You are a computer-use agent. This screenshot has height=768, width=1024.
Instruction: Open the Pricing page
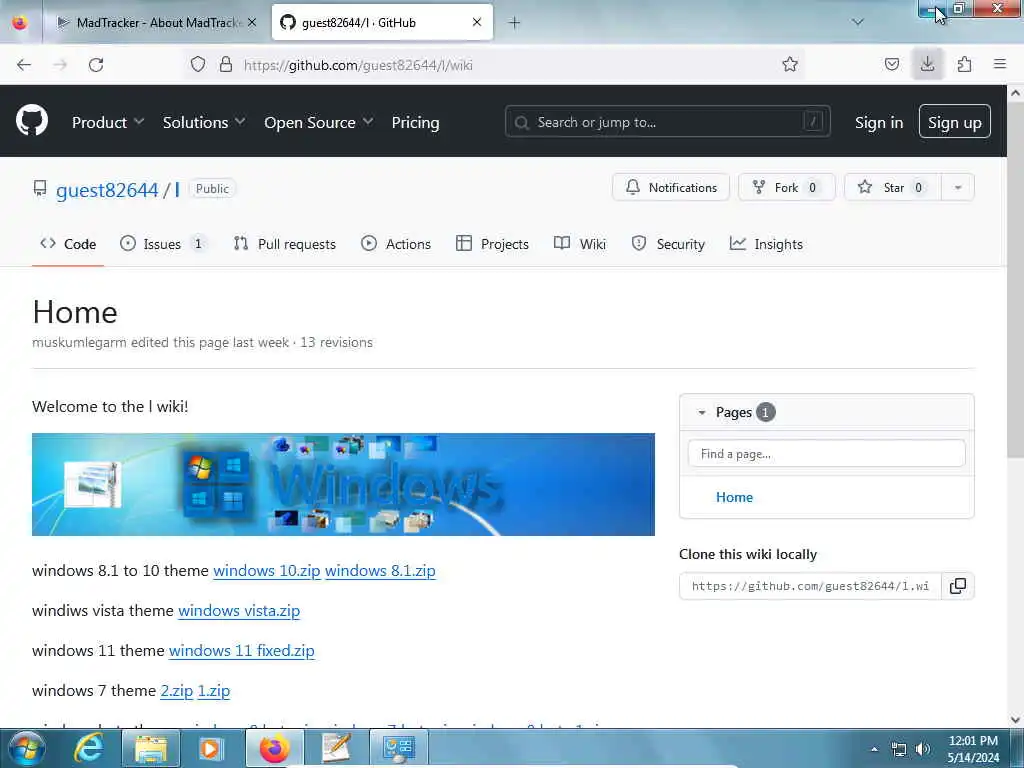(415, 122)
